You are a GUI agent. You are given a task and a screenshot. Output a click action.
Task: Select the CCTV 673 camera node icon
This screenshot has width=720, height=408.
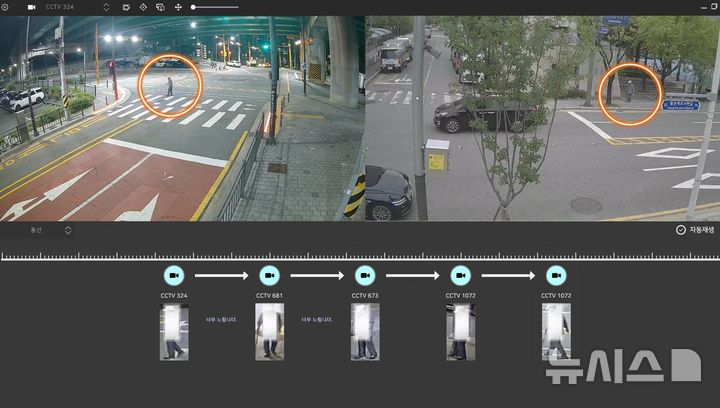(365, 275)
